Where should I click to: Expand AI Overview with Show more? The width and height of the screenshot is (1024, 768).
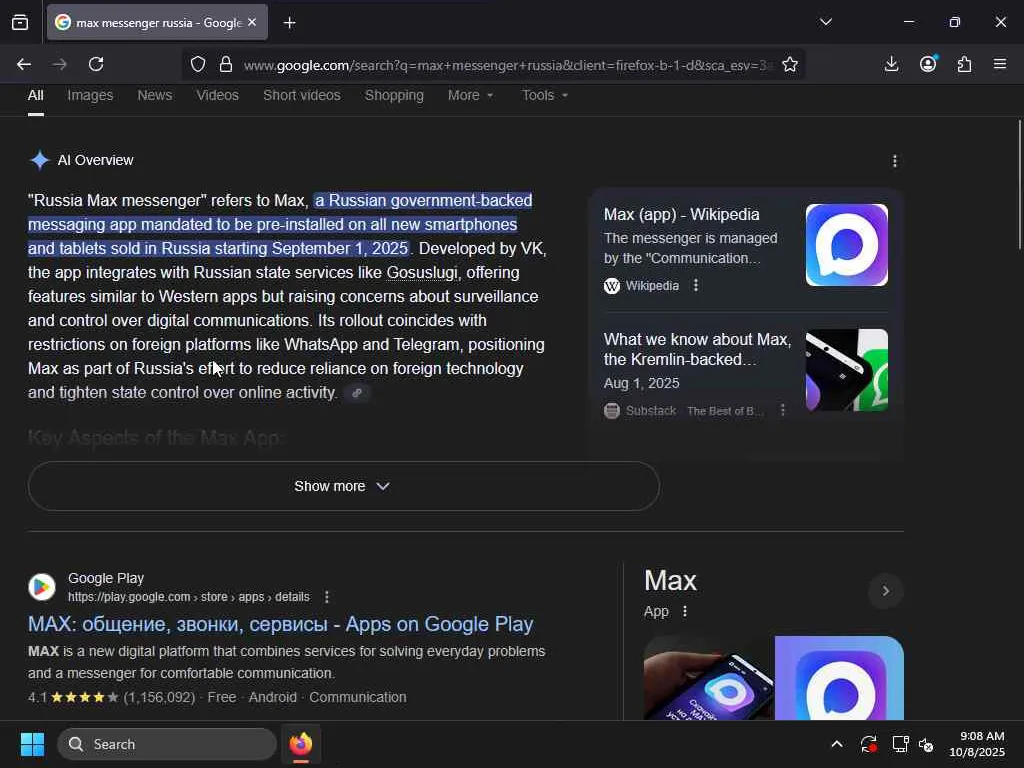344,486
